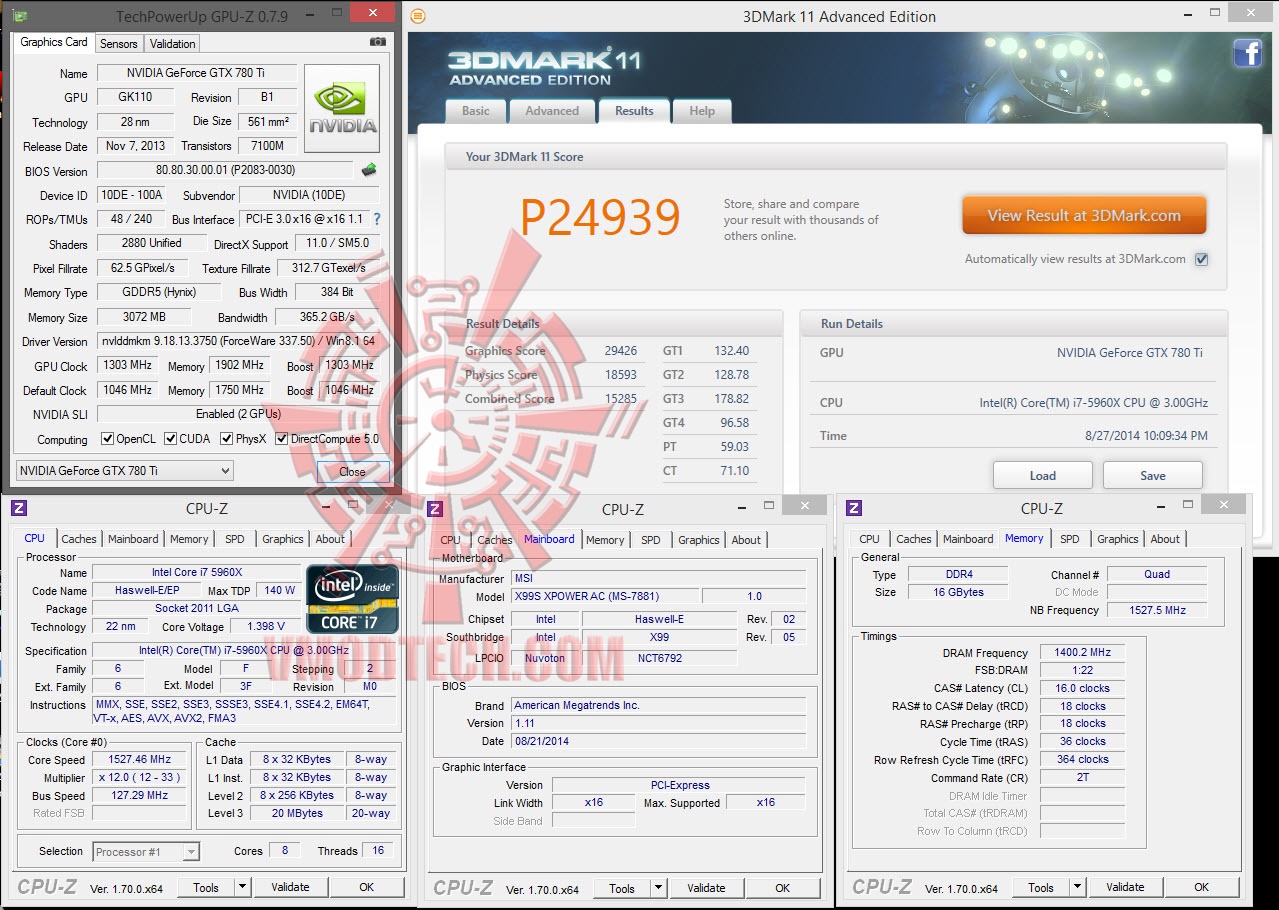
Task: Expand Tools arrow in CPU-Z CPU window
Action: [242, 887]
